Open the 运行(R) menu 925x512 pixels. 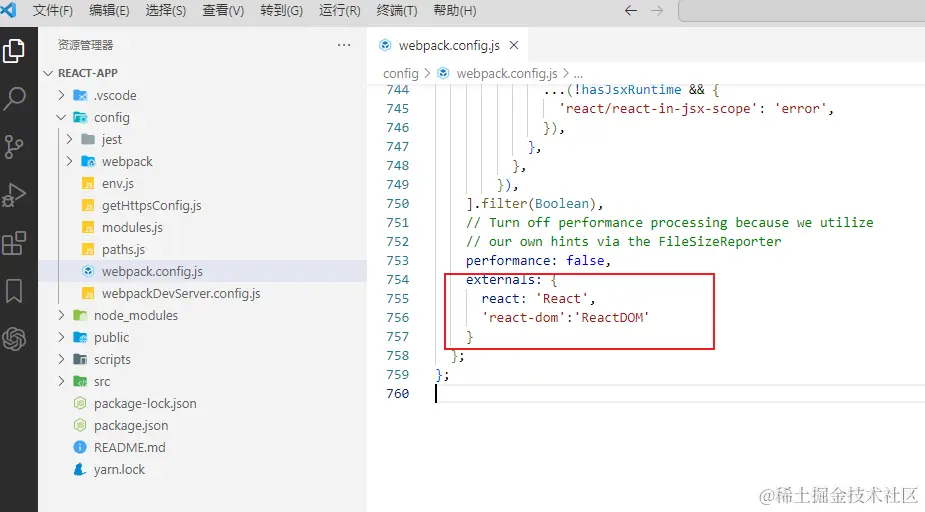point(339,11)
